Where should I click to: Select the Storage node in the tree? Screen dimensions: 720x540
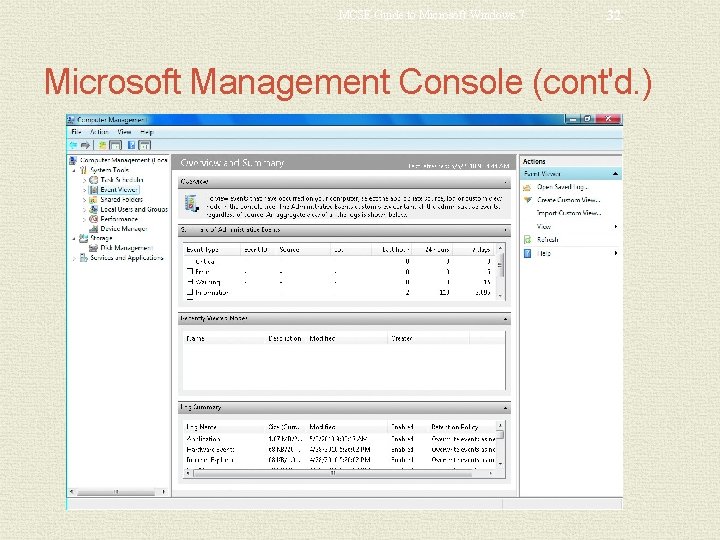tap(101, 238)
